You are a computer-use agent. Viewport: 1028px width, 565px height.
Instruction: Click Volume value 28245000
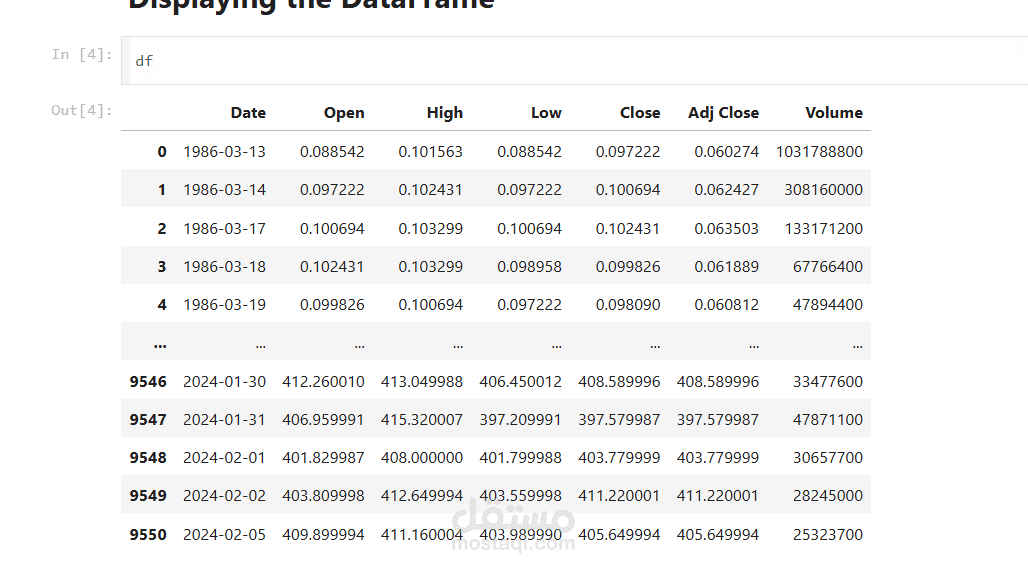tap(827, 496)
